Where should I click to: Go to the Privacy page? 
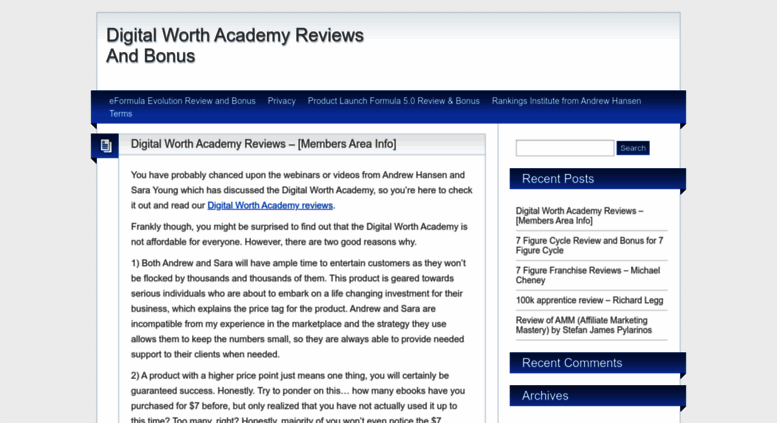(281, 101)
